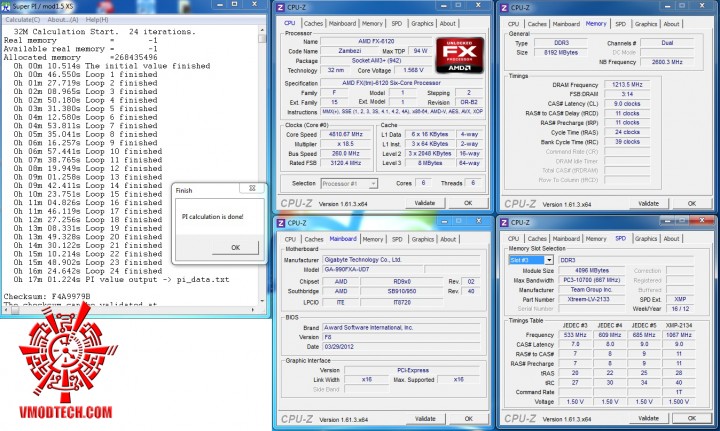
Task: Go to Caches tab in the CPU-Z Memory Slot Selection window
Action: click(x=537, y=239)
